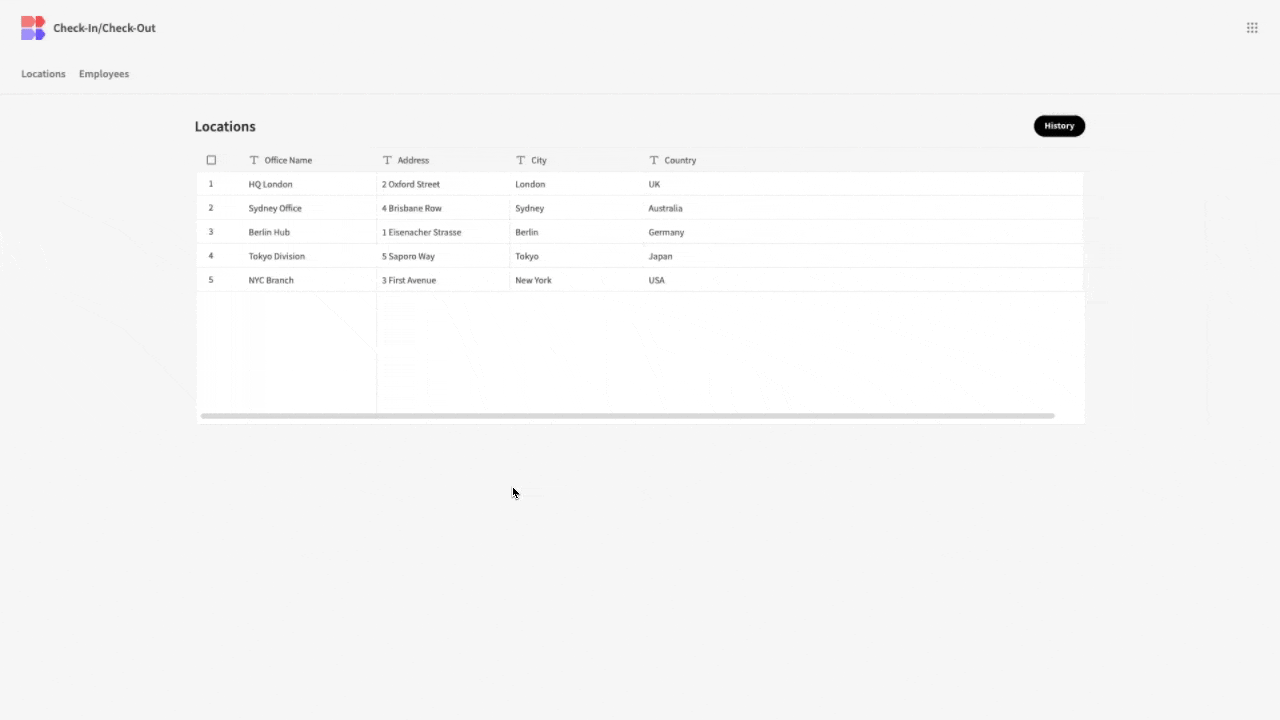Click the Germany country cell
The width and height of the screenshot is (1280, 720).
tap(709, 232)
